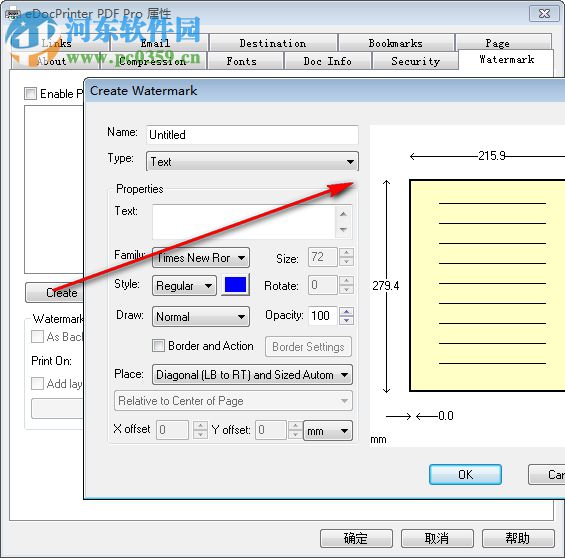Enable the Border and Action checkbox
565x558 pixels.
[158, 346]
